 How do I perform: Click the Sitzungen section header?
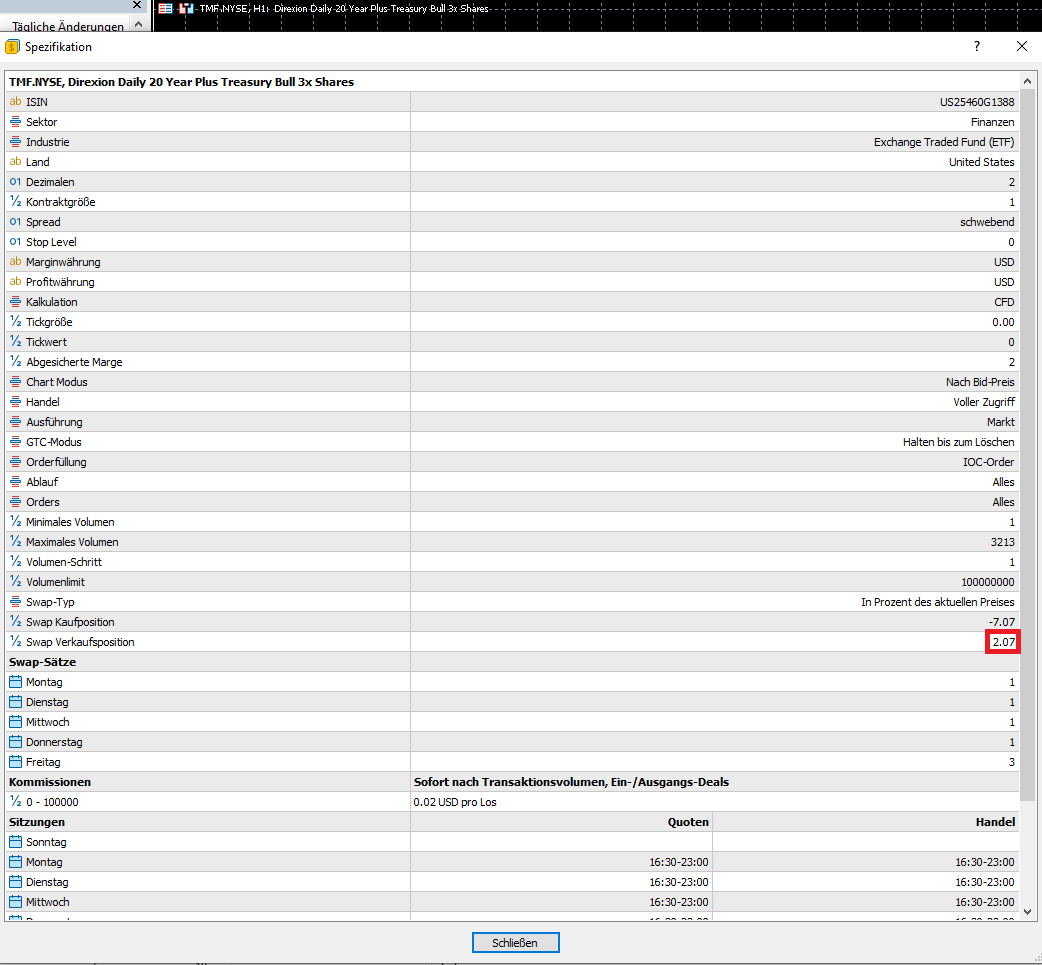click(37, 821)
